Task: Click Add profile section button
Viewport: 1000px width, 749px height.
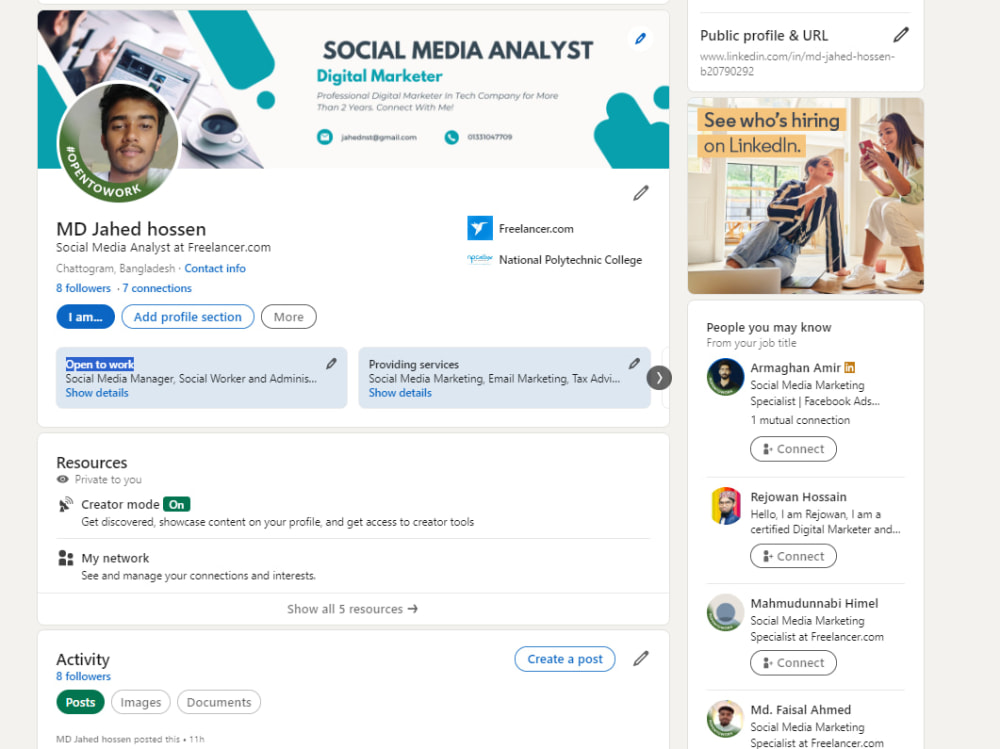Action: [x=188, y=317]
